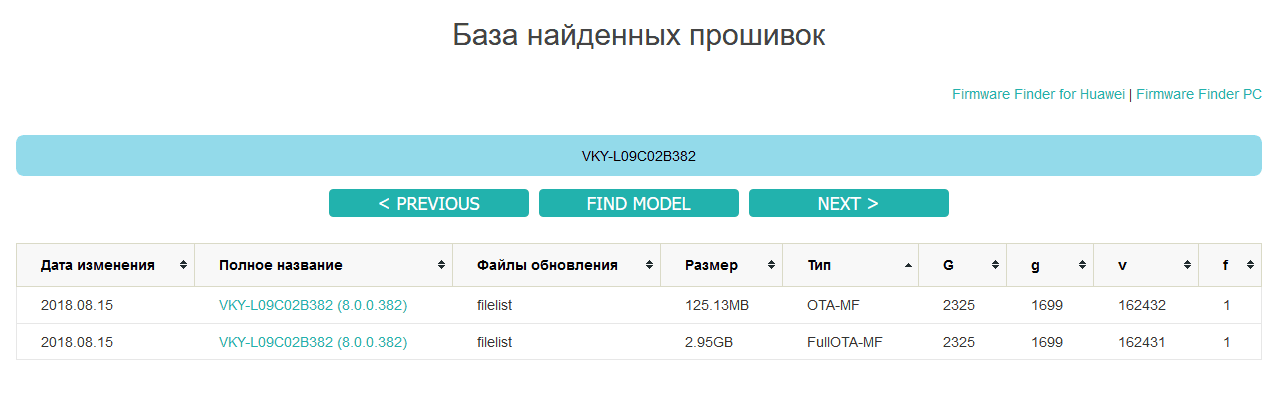1286x408 pixels.
Task: Sort by Дата изменения column arrows
Action: pos(183,266)
